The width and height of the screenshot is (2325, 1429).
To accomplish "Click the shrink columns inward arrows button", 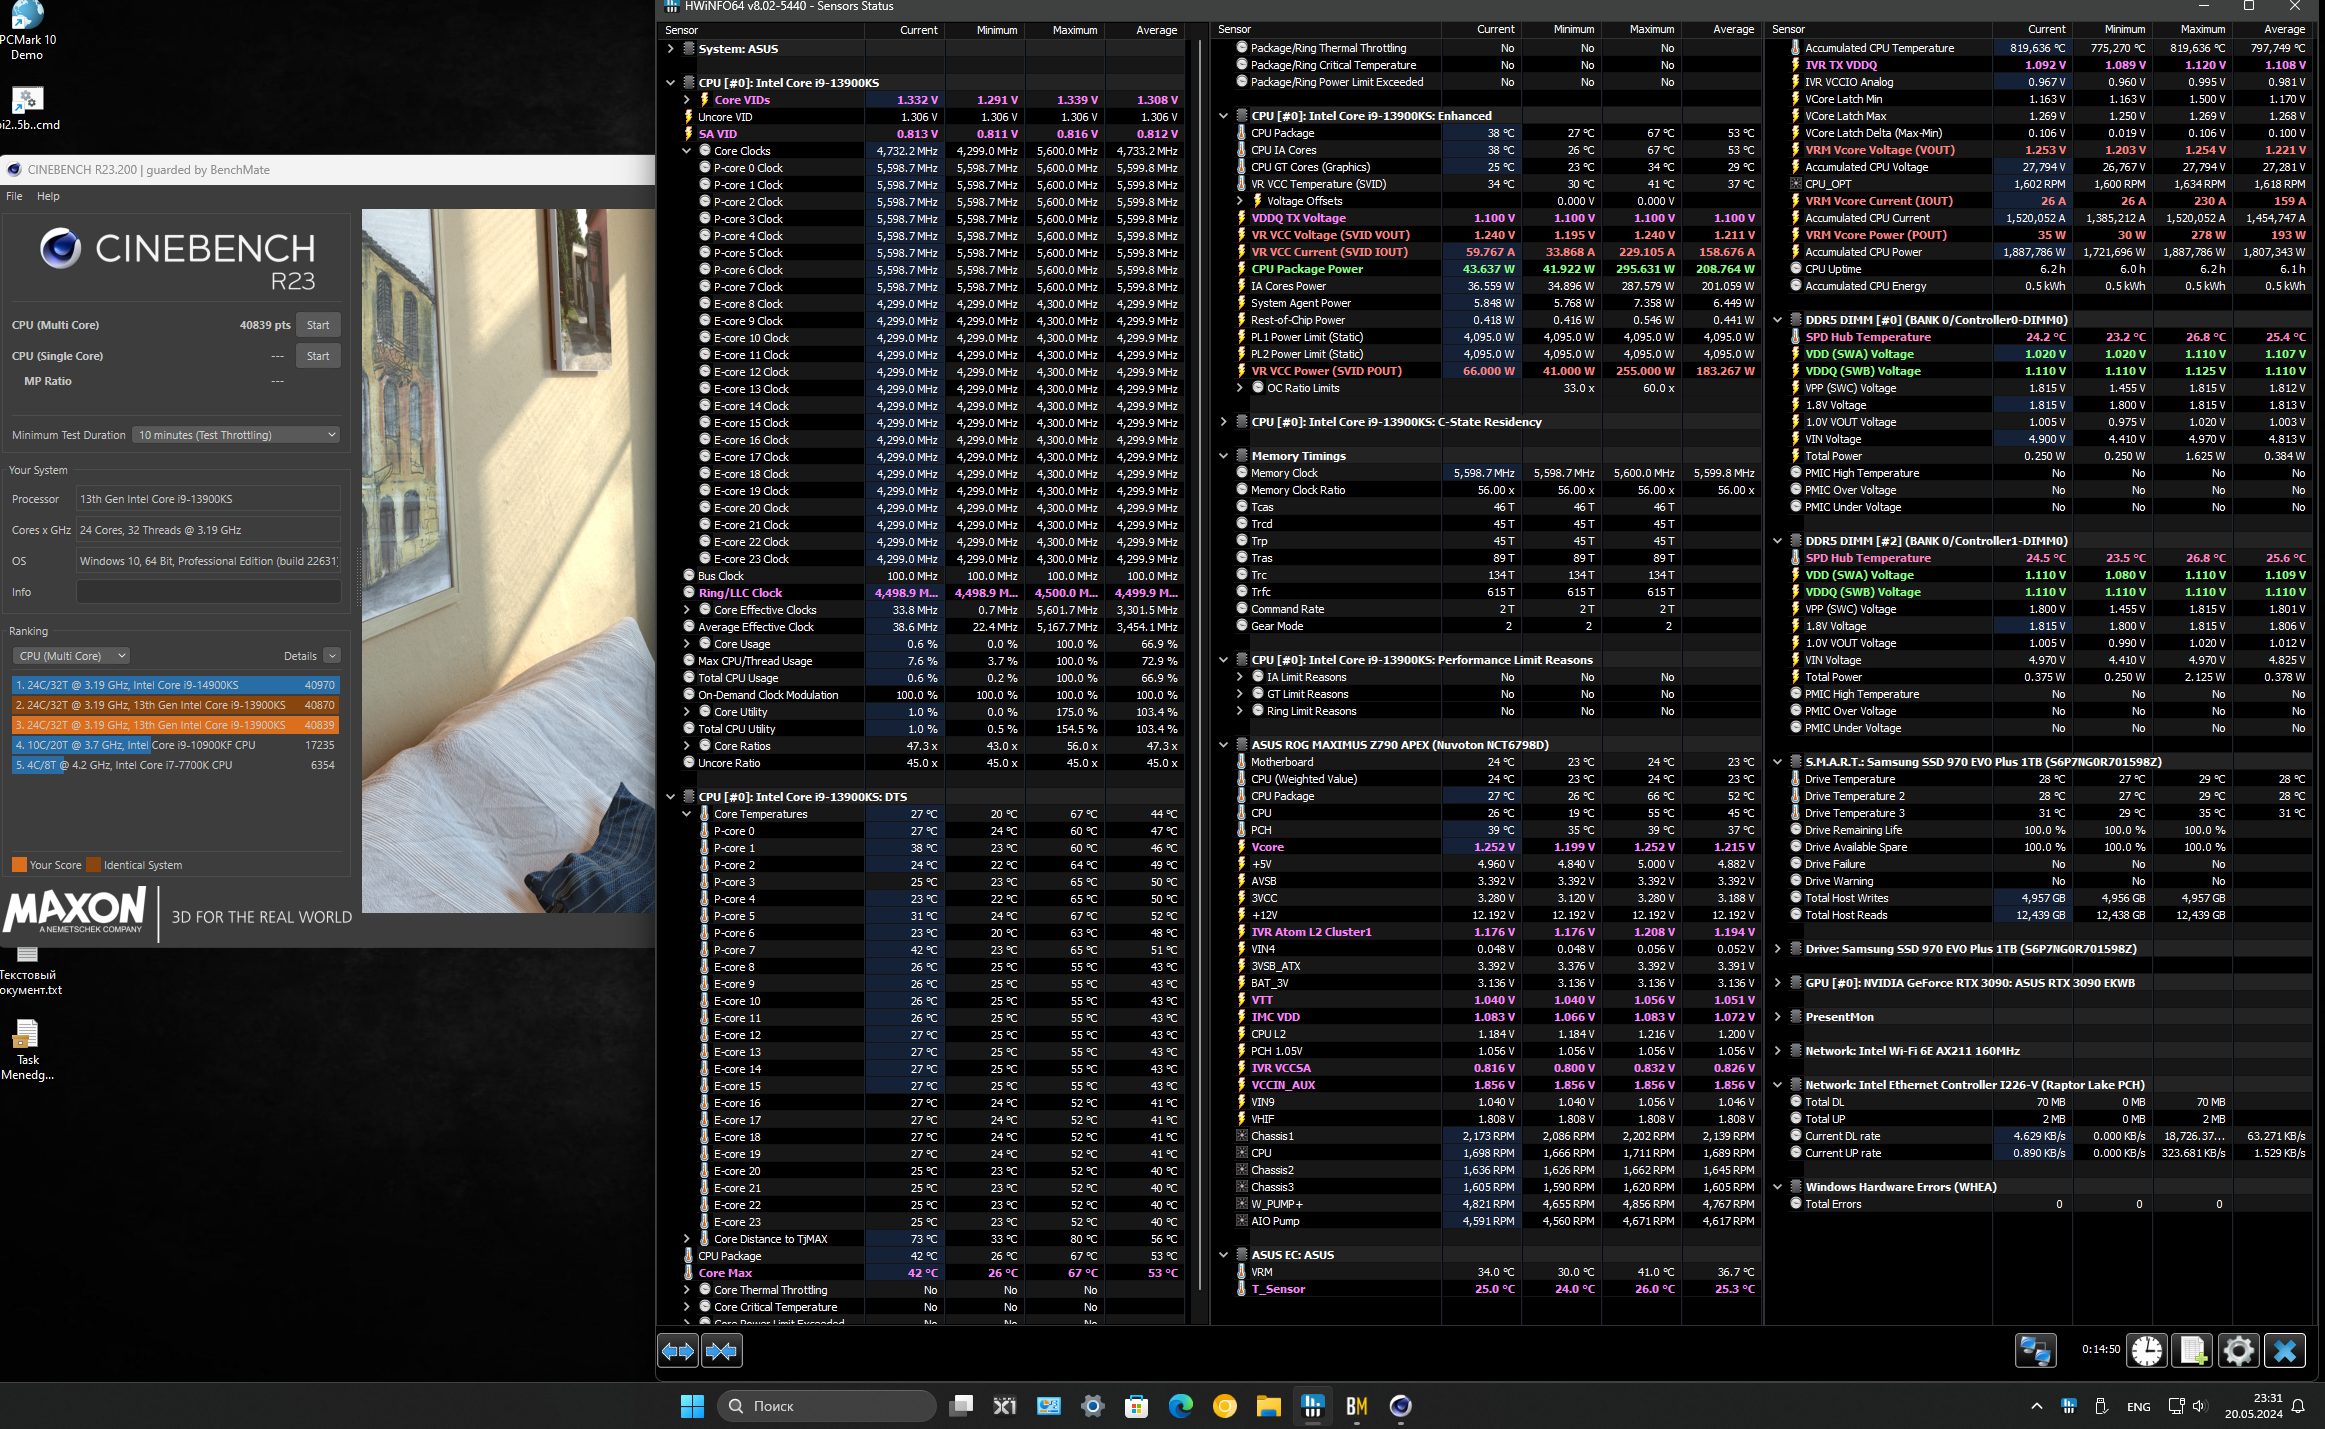I will coord(721,1351).
